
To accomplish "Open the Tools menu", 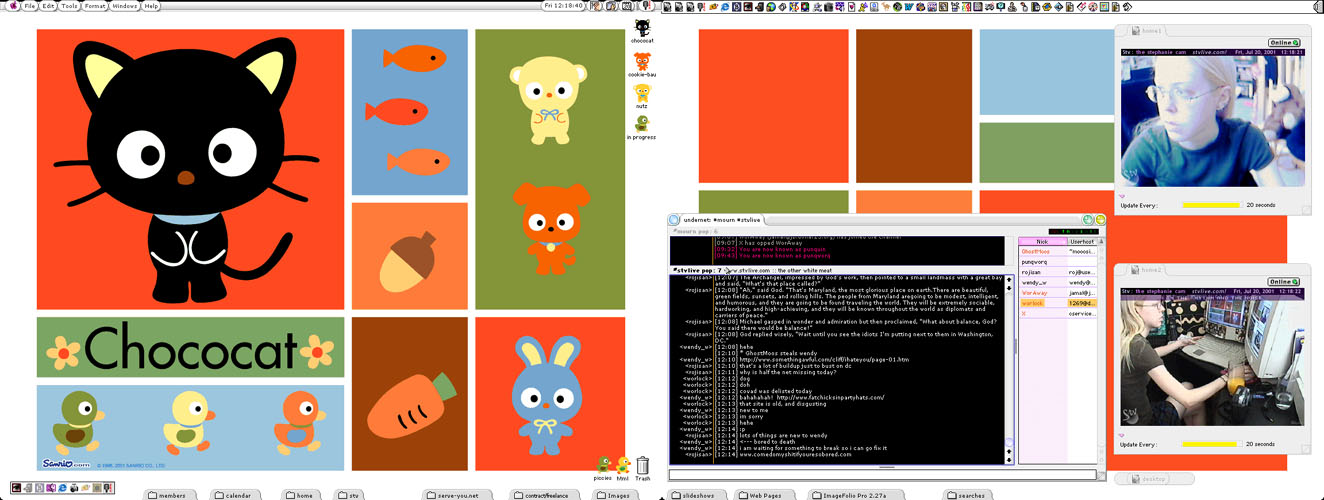I will 69,6.
